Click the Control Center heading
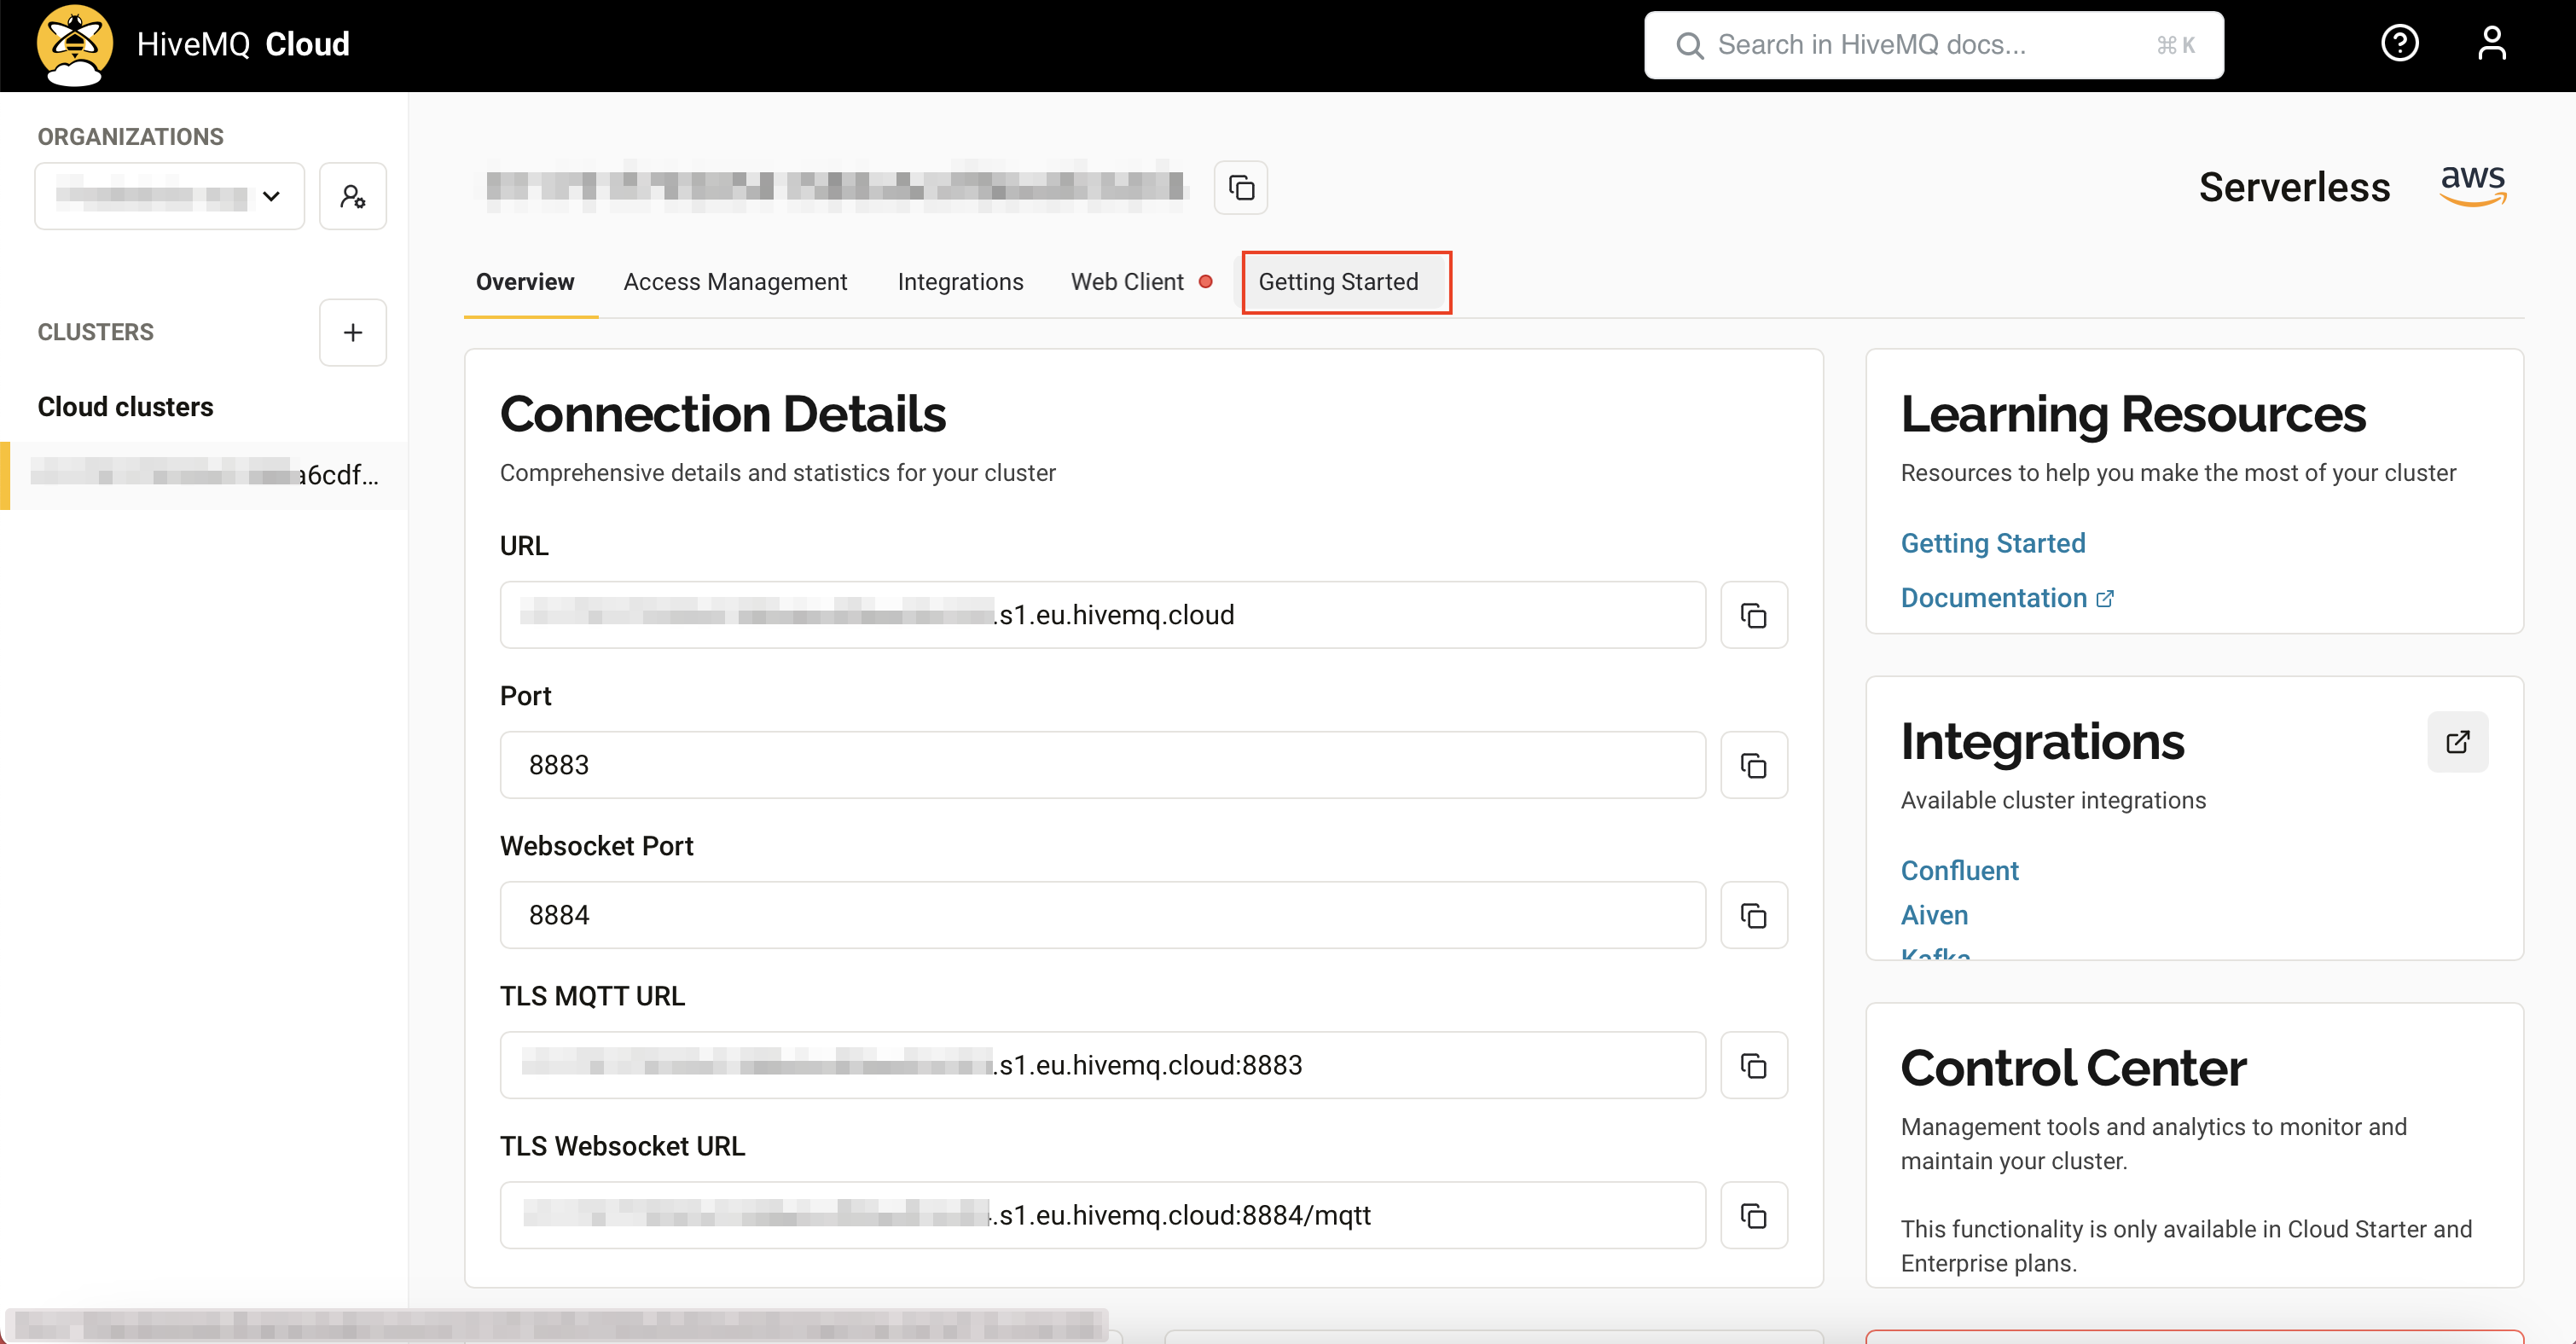The image size is (2576, 1344). pos(2073,1068)
